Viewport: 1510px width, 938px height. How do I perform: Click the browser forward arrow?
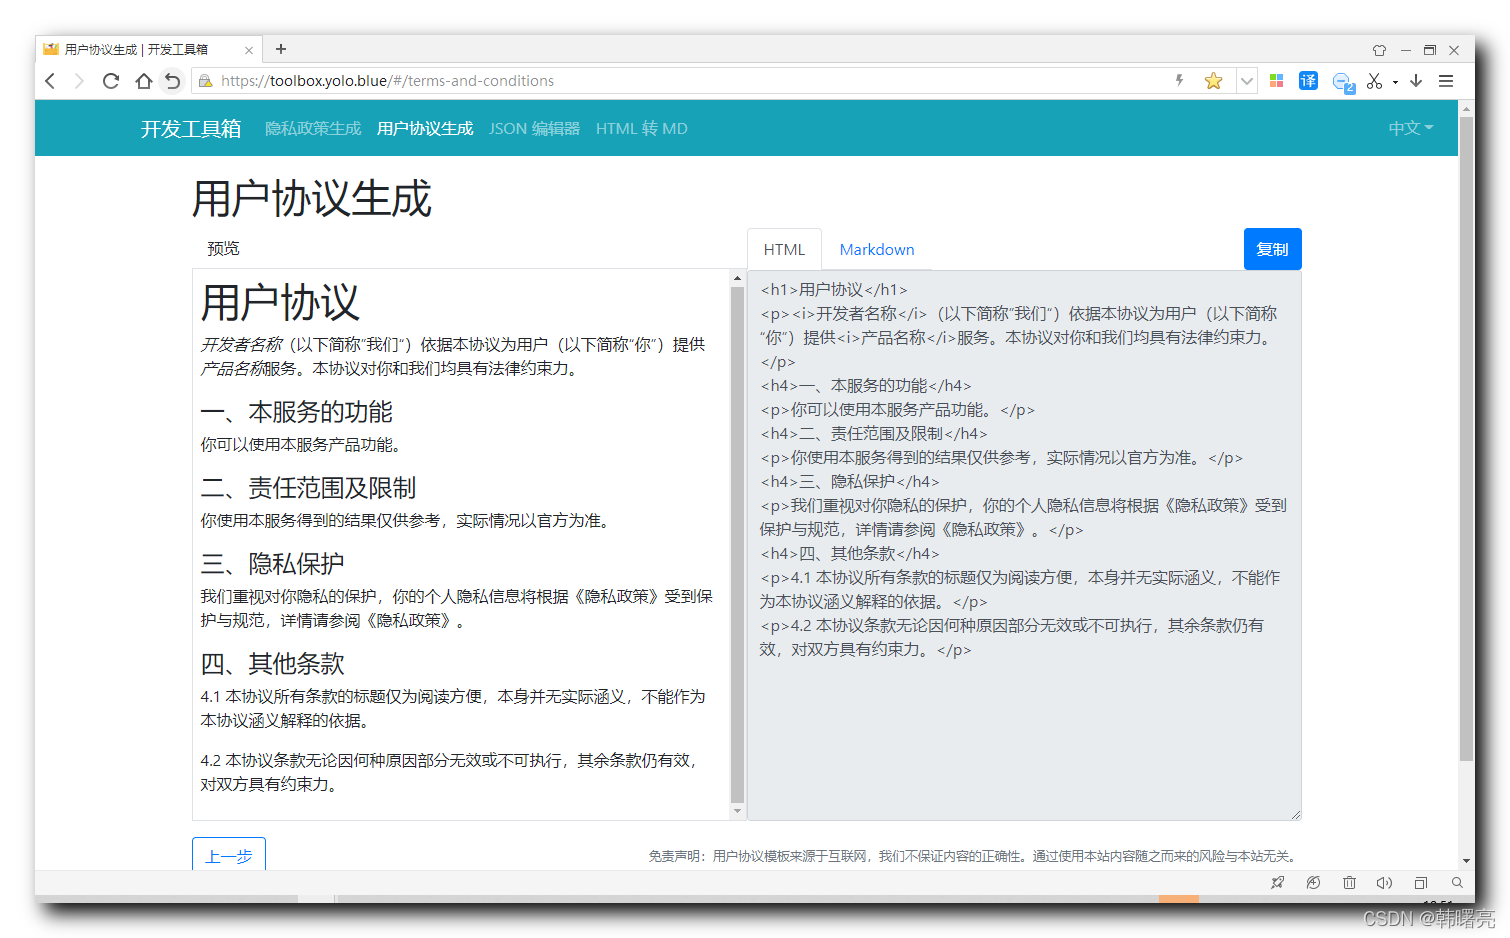coord(79,81)
